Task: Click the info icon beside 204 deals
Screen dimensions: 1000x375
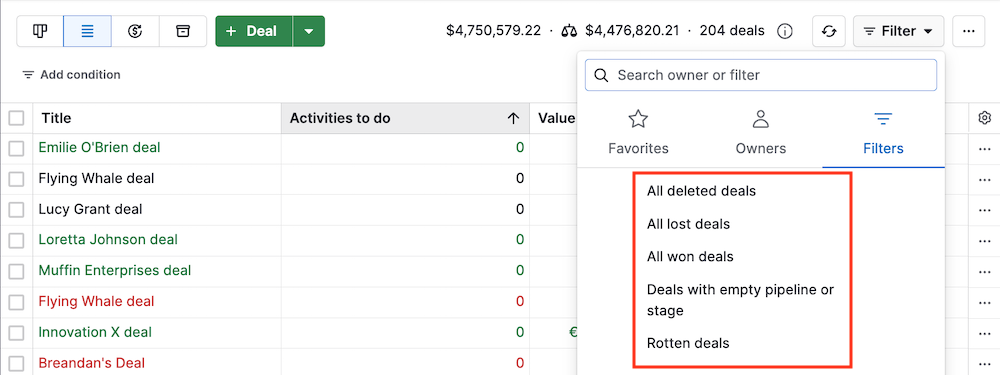Action: [785, 31]
